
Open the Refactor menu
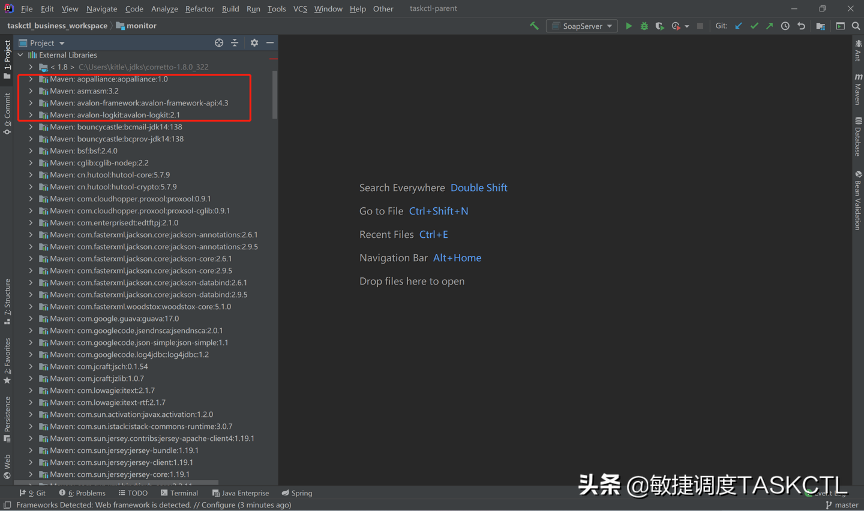pos(199,9)
